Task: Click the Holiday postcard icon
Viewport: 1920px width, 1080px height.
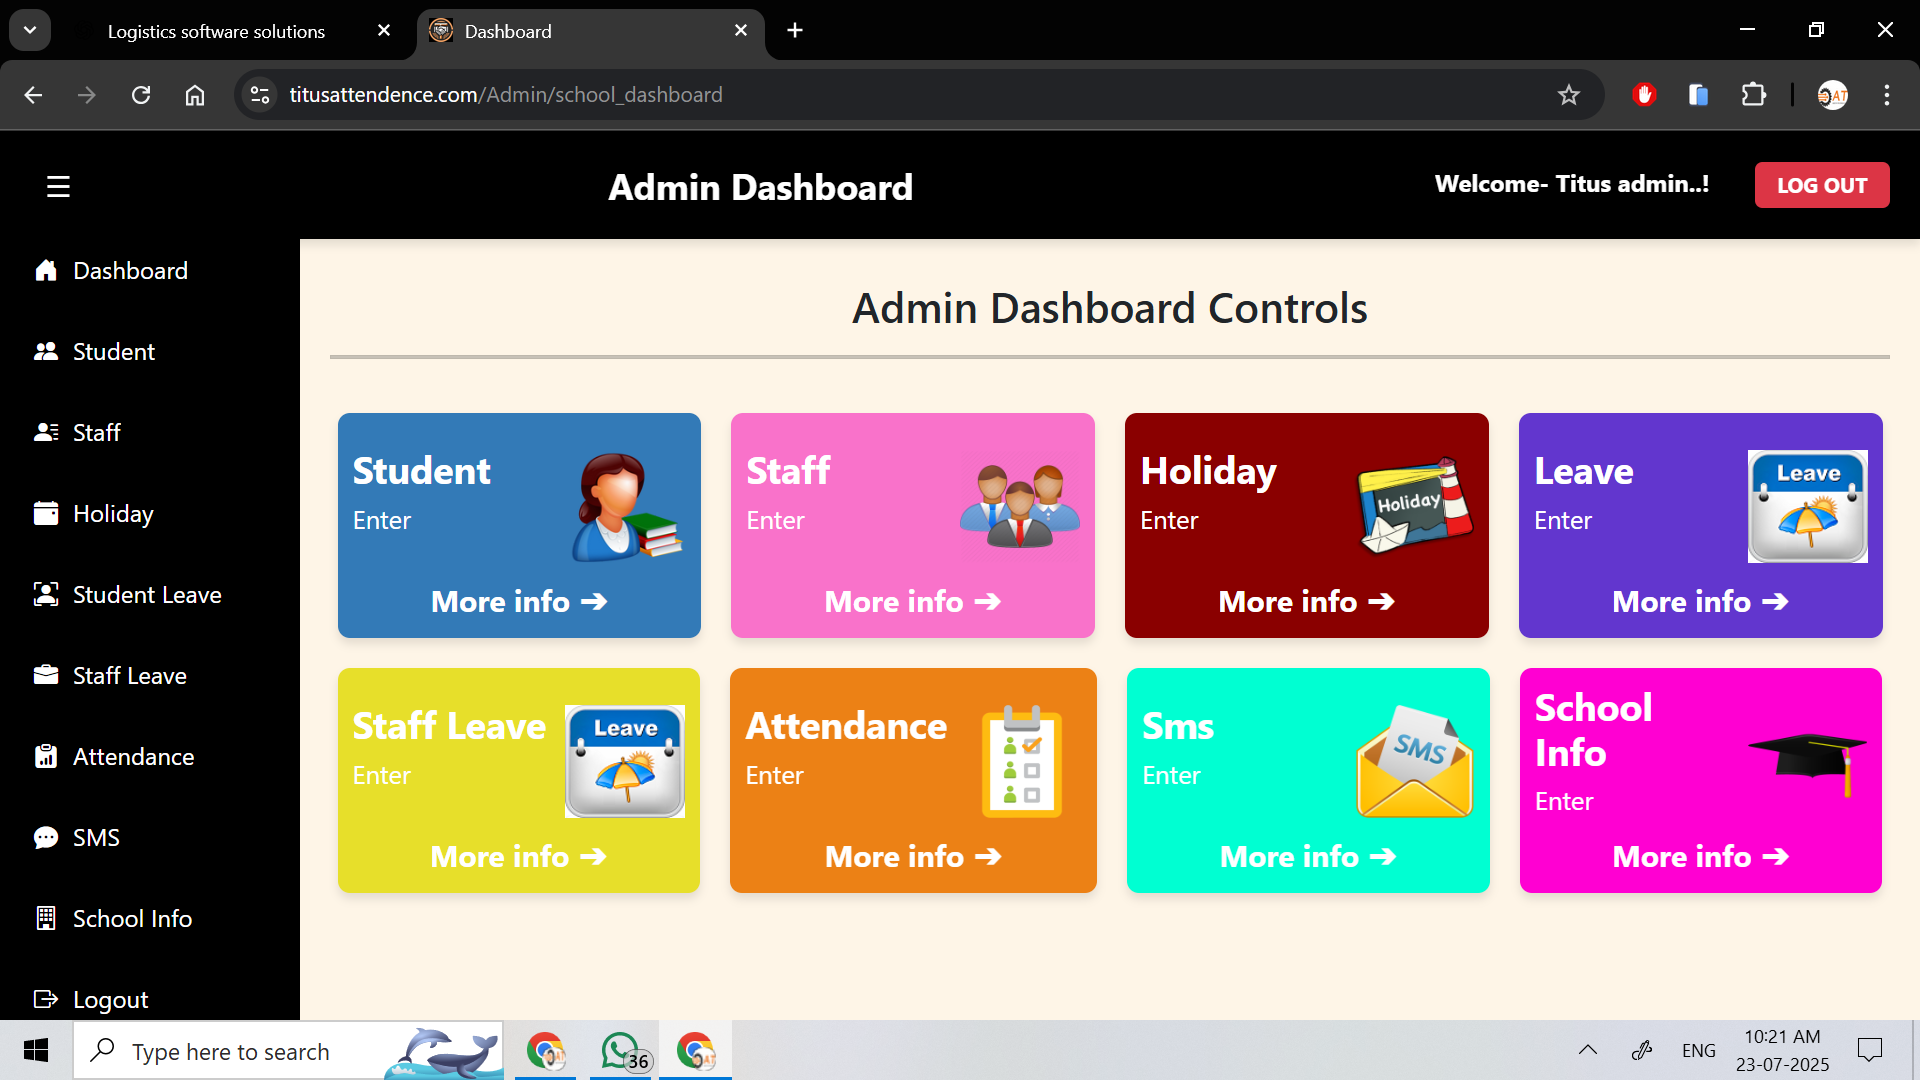Action: 1414,506
